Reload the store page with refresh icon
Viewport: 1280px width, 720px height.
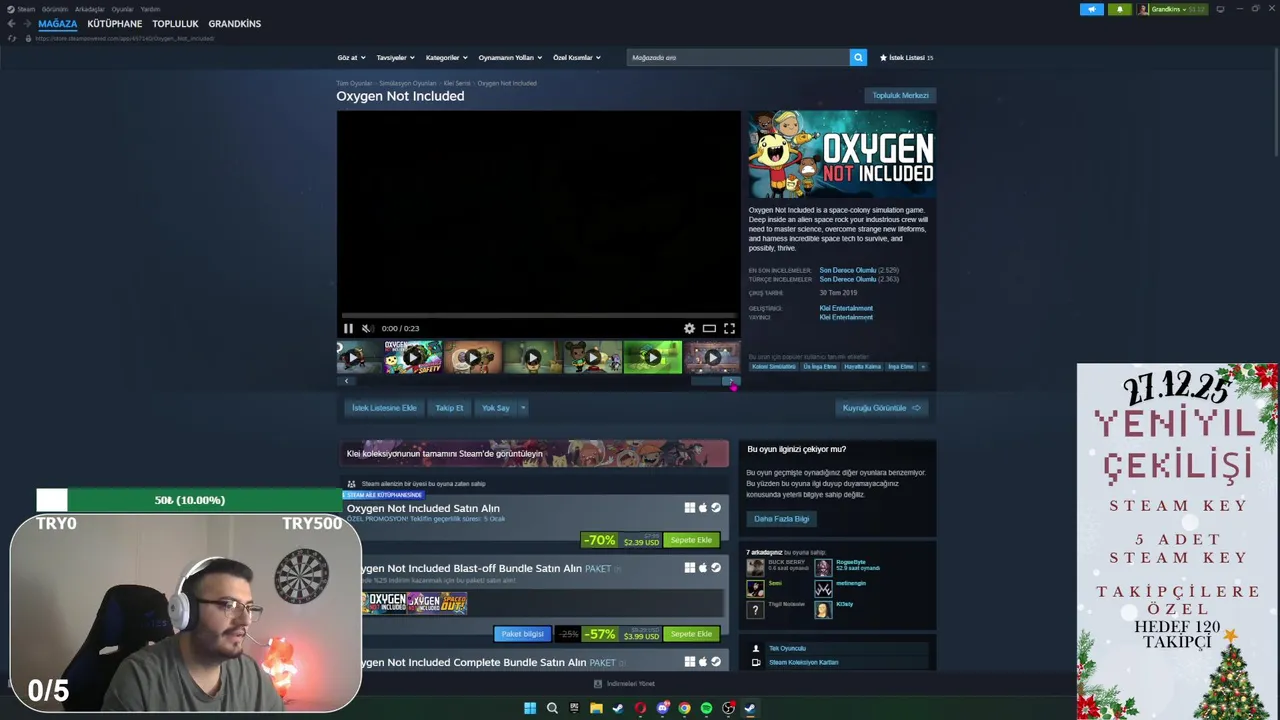point(12,38)
